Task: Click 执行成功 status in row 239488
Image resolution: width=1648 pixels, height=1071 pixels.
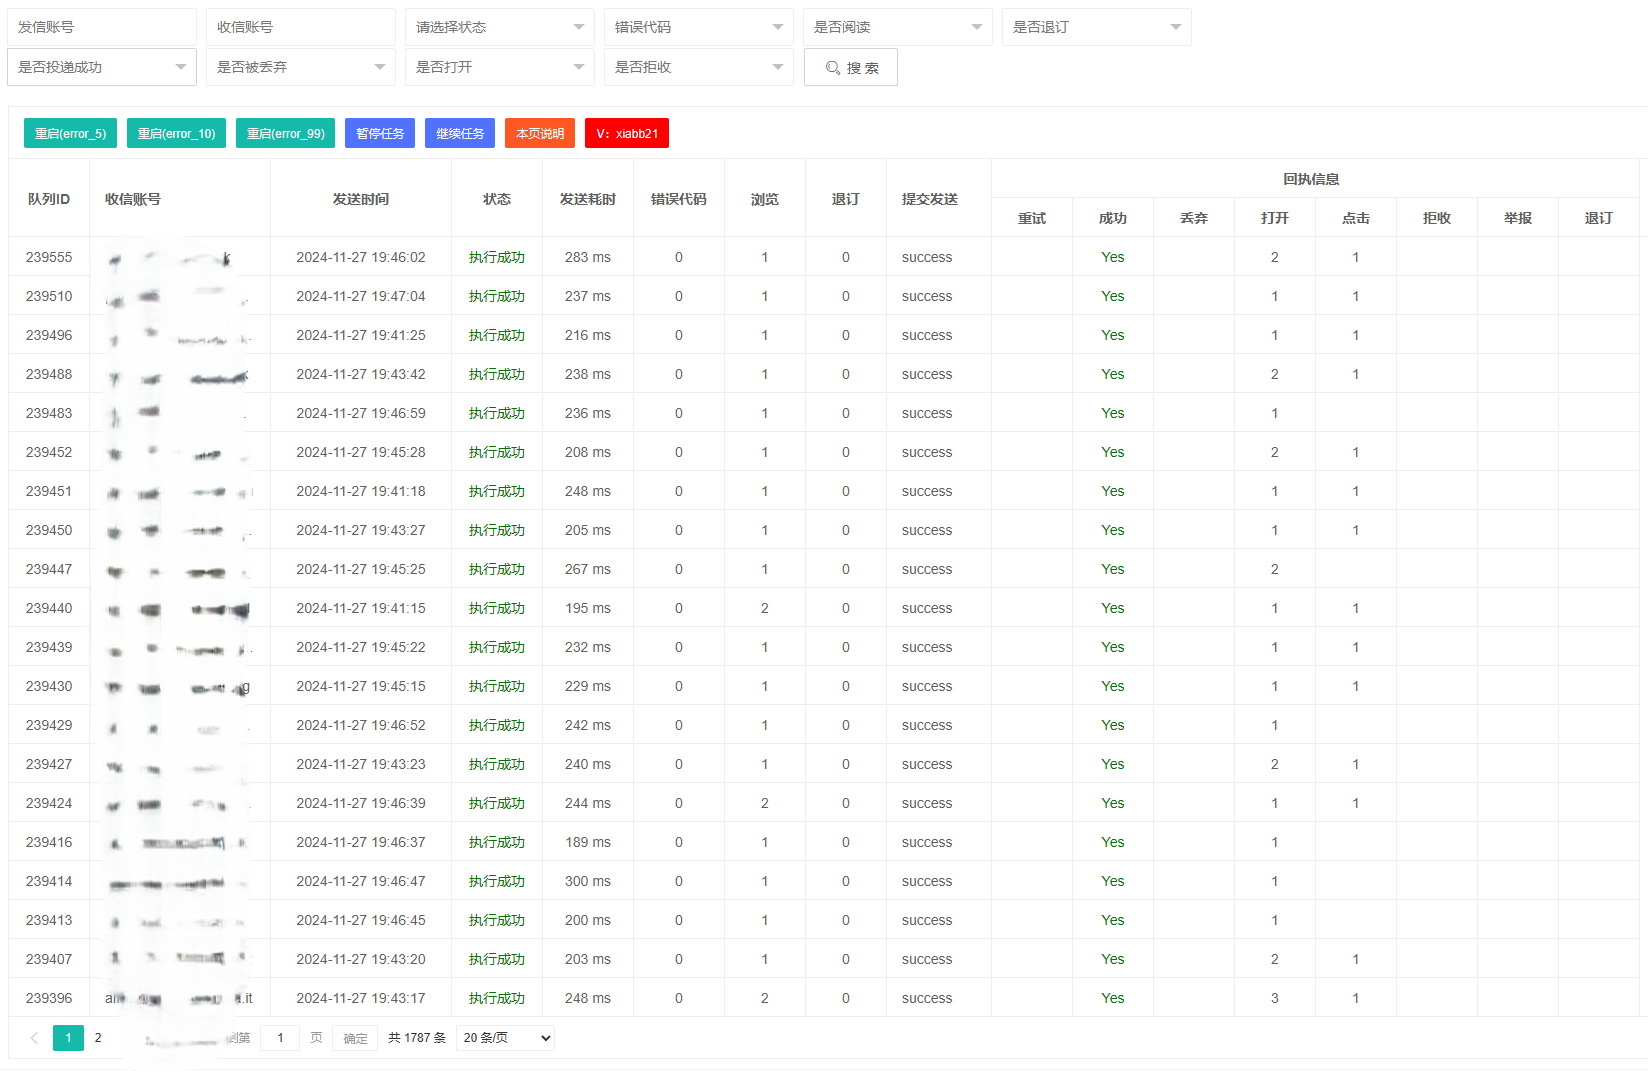Action: (497, 374)
